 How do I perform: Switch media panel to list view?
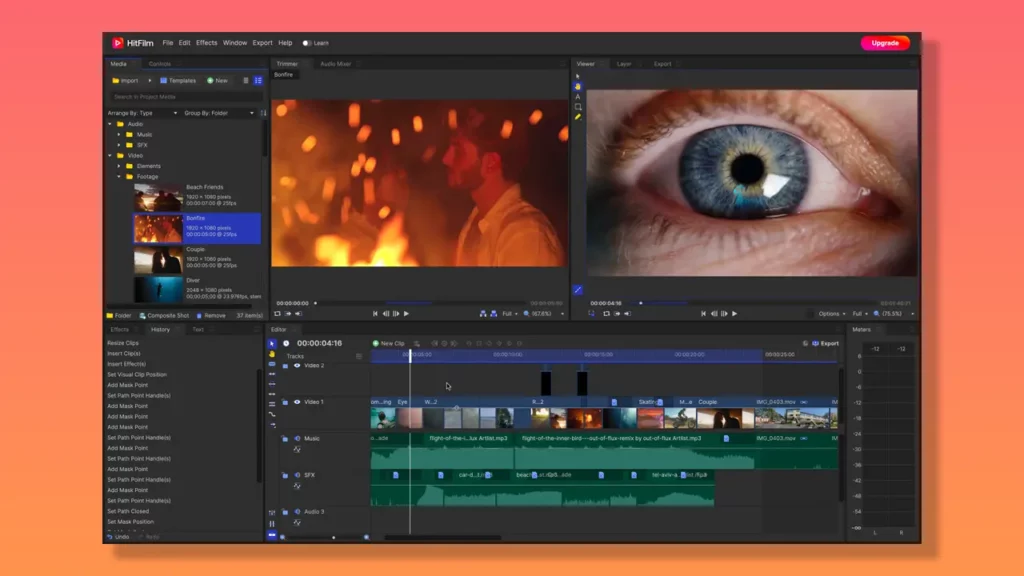246,80
